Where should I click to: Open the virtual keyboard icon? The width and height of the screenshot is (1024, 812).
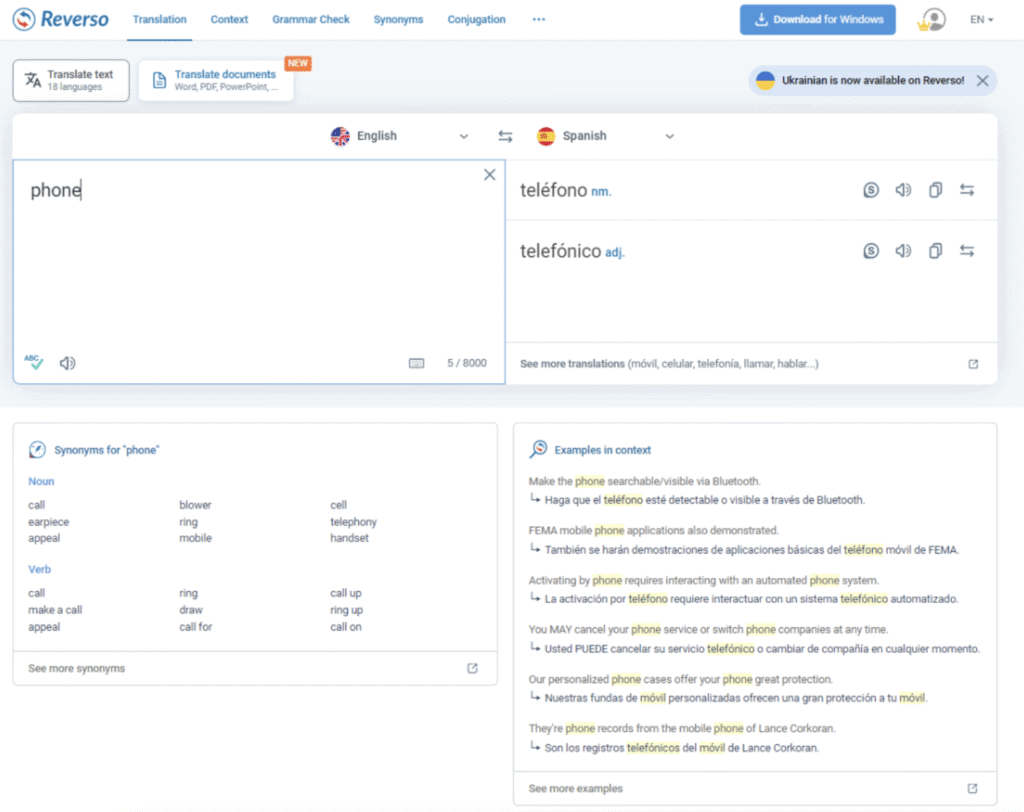[416, 363]
